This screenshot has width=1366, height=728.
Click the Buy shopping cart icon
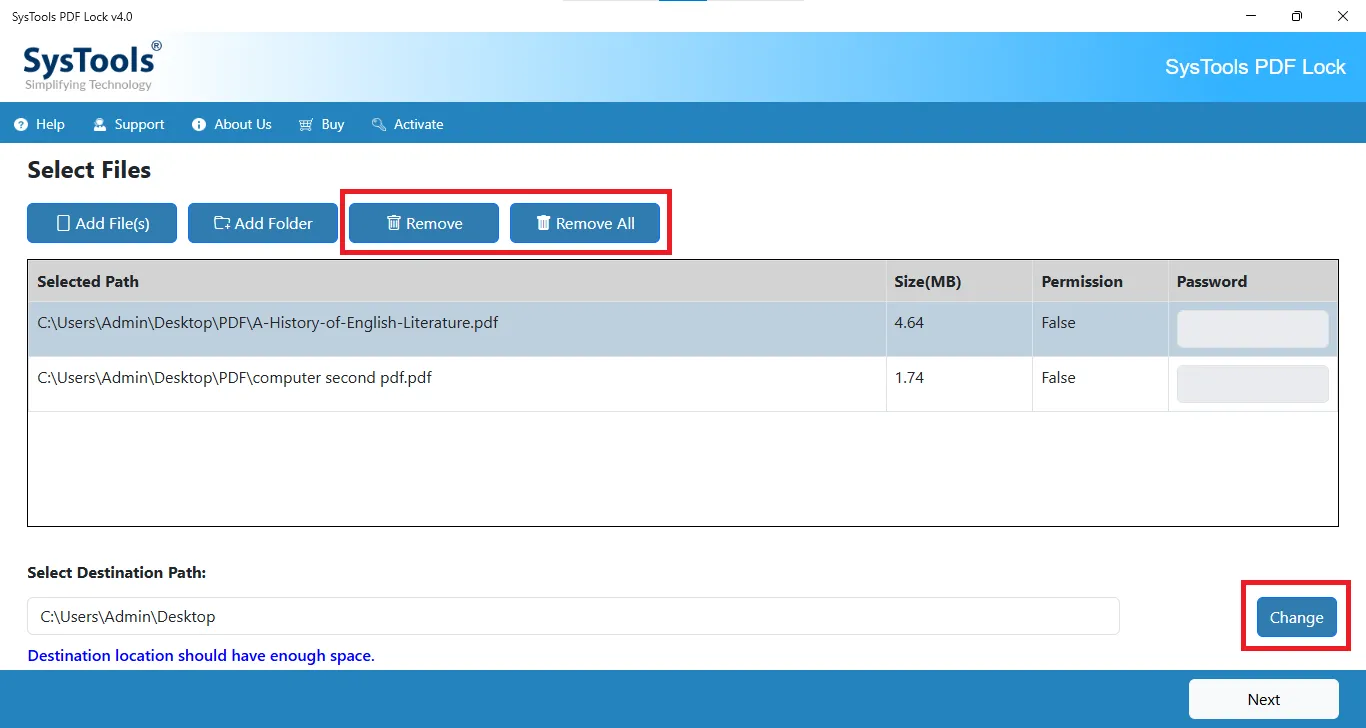point(306,125)
